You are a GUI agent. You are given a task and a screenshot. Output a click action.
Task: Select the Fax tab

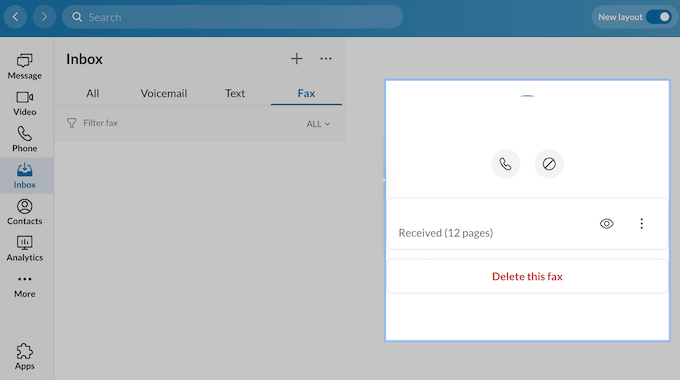pos(306,93)
